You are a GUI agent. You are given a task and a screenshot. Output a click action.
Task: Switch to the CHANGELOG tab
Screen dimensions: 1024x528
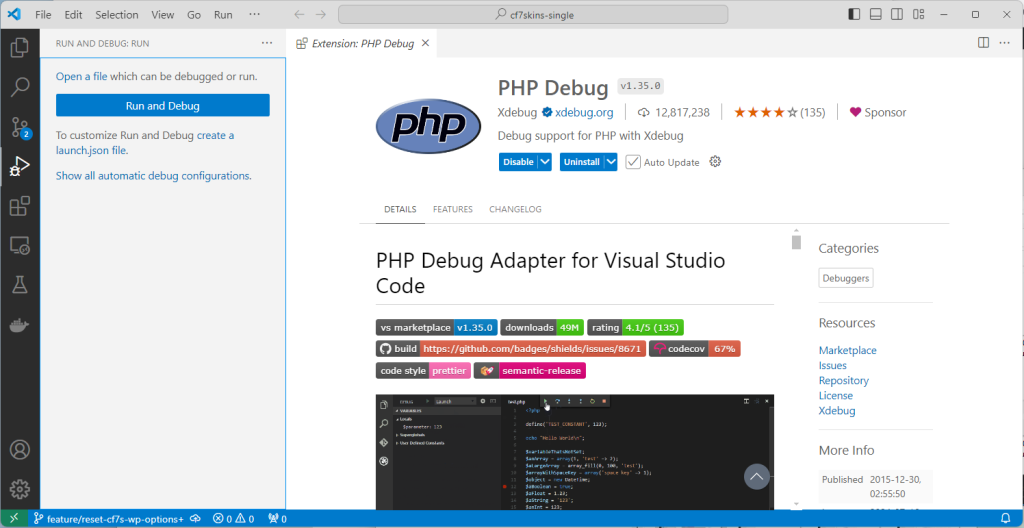tap(515, 209)
